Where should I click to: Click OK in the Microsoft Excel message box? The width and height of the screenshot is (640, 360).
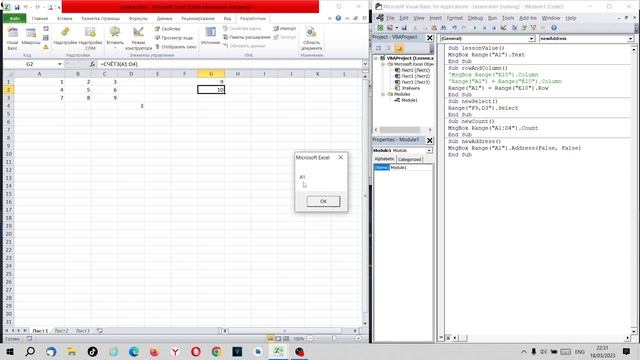[x=323, y=201]
